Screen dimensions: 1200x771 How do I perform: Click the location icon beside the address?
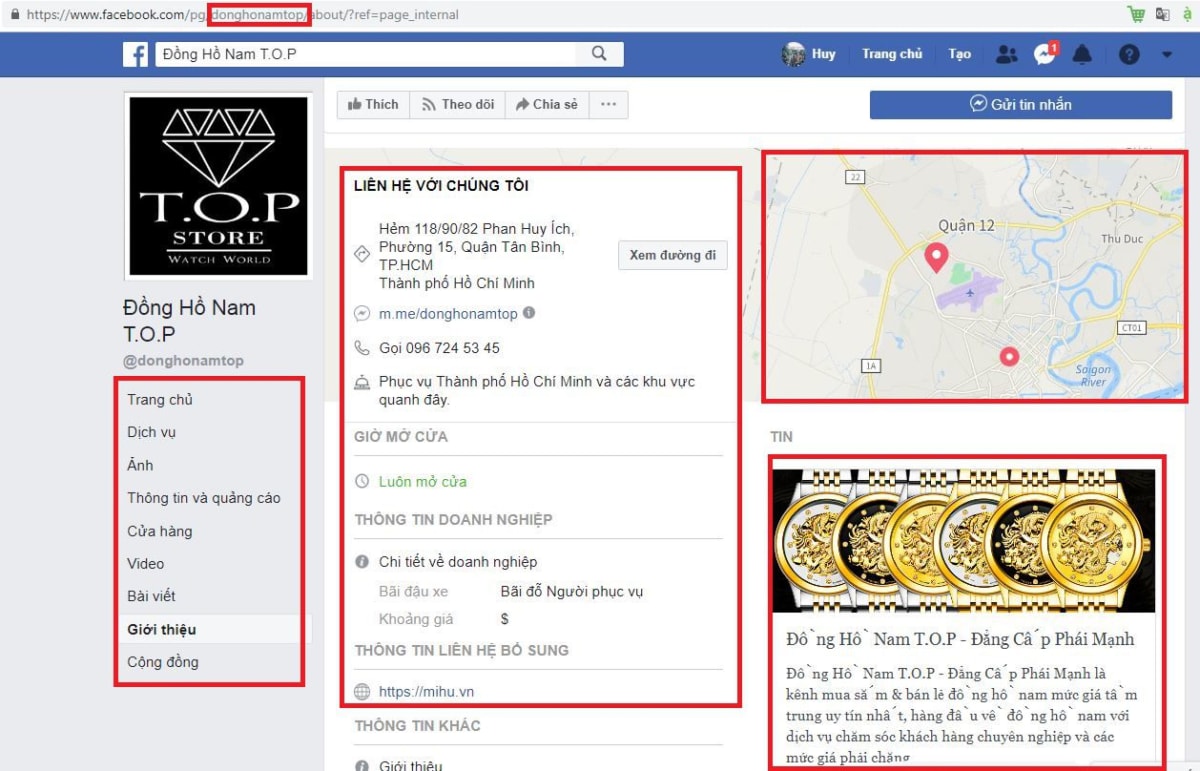pos(362,256)
